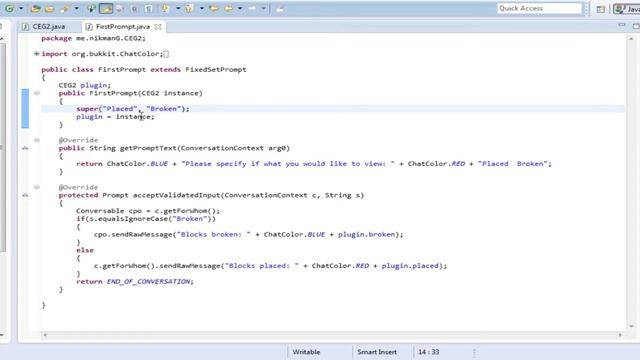Open the Next Annotation dropdown arrow
This screenshot has width=640, height=360.
(x=178, y=8)
